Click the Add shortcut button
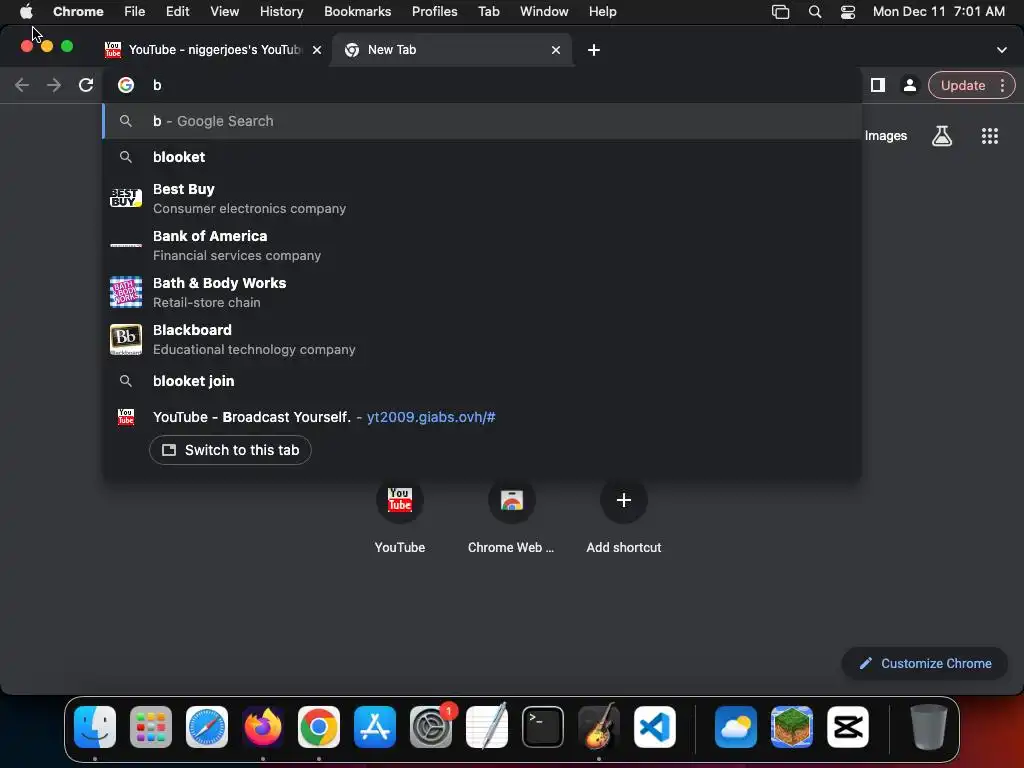 tap(624, 517)
